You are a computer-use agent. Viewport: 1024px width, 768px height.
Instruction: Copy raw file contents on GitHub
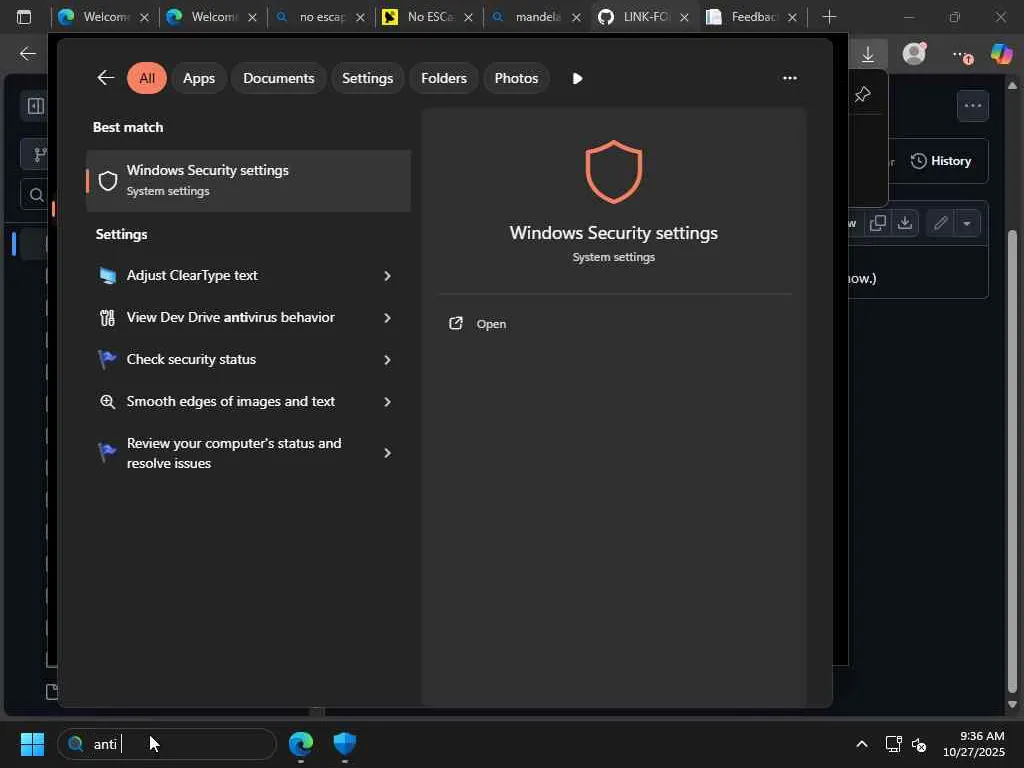(878, 223)
